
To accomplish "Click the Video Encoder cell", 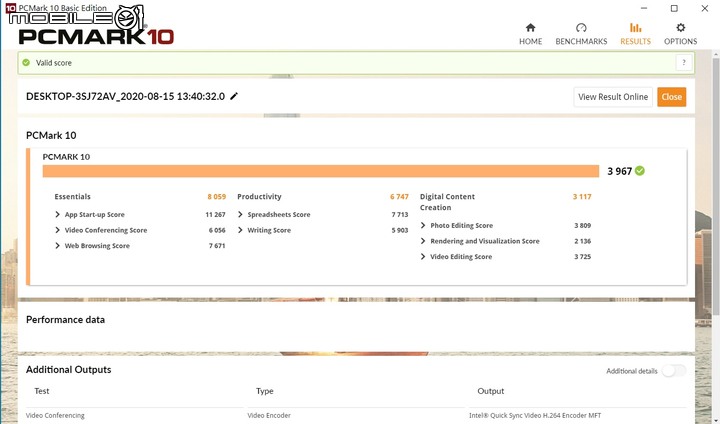I will pos(269,415).
